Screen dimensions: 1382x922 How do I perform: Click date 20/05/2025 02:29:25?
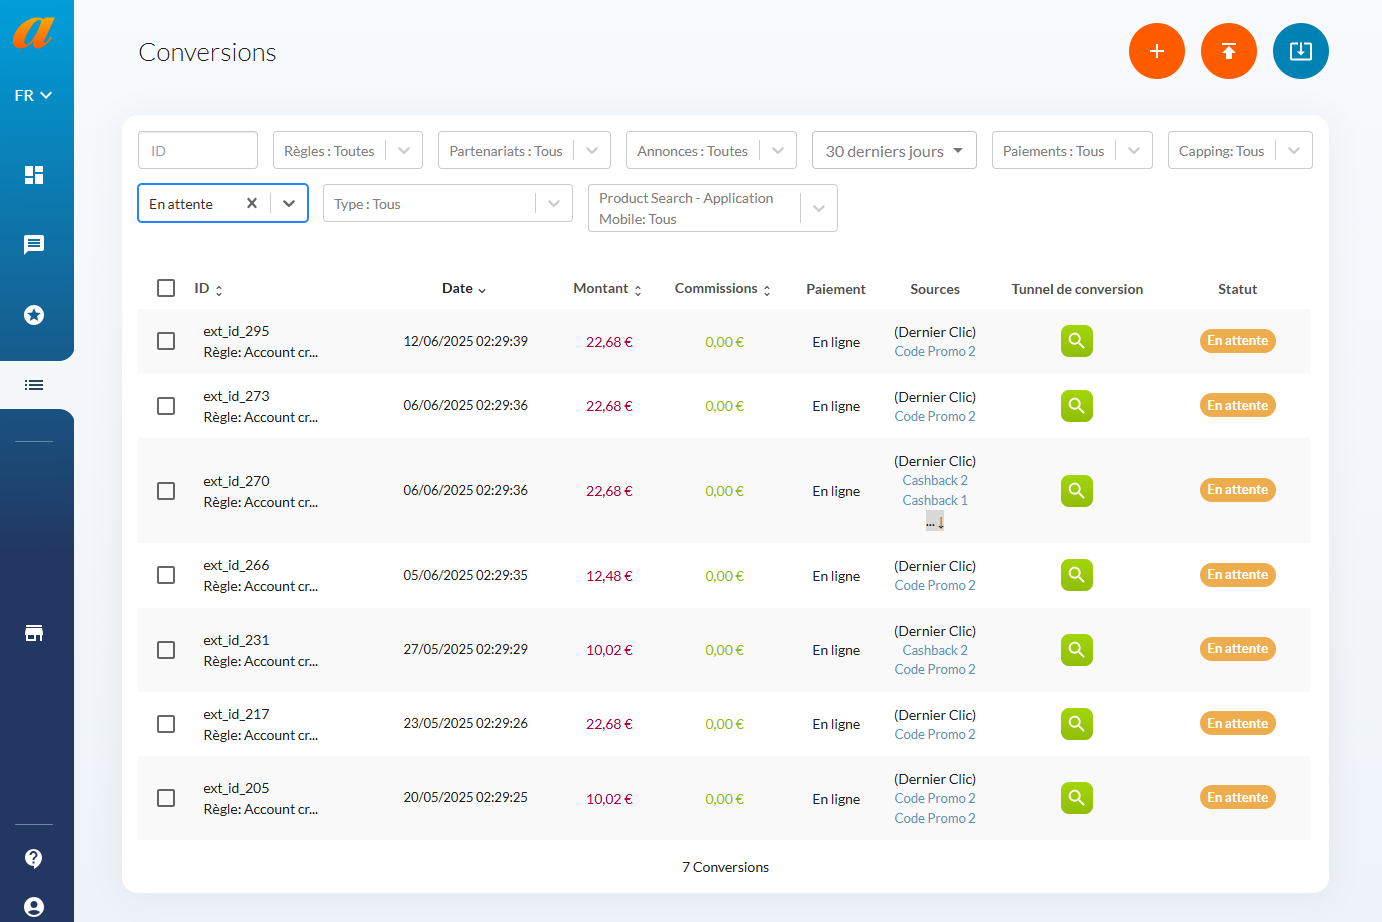point(466,797)
